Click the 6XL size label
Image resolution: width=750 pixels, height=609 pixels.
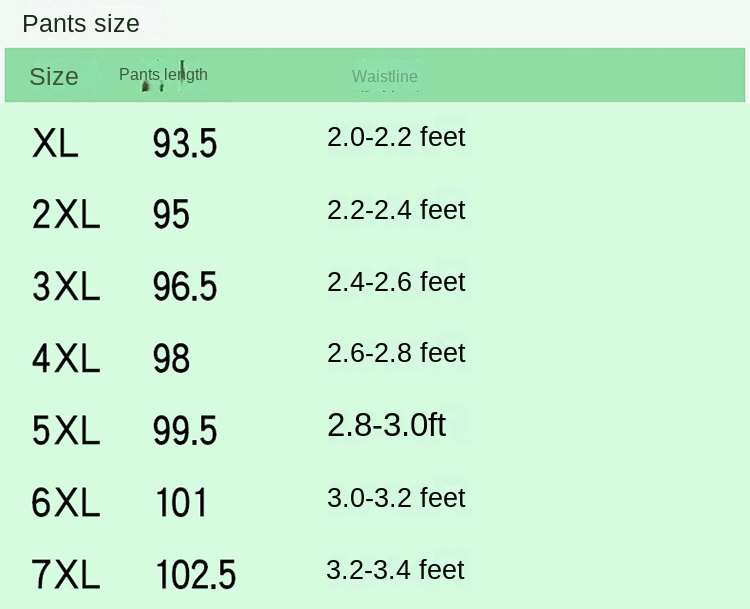click(x=66, y=503)
